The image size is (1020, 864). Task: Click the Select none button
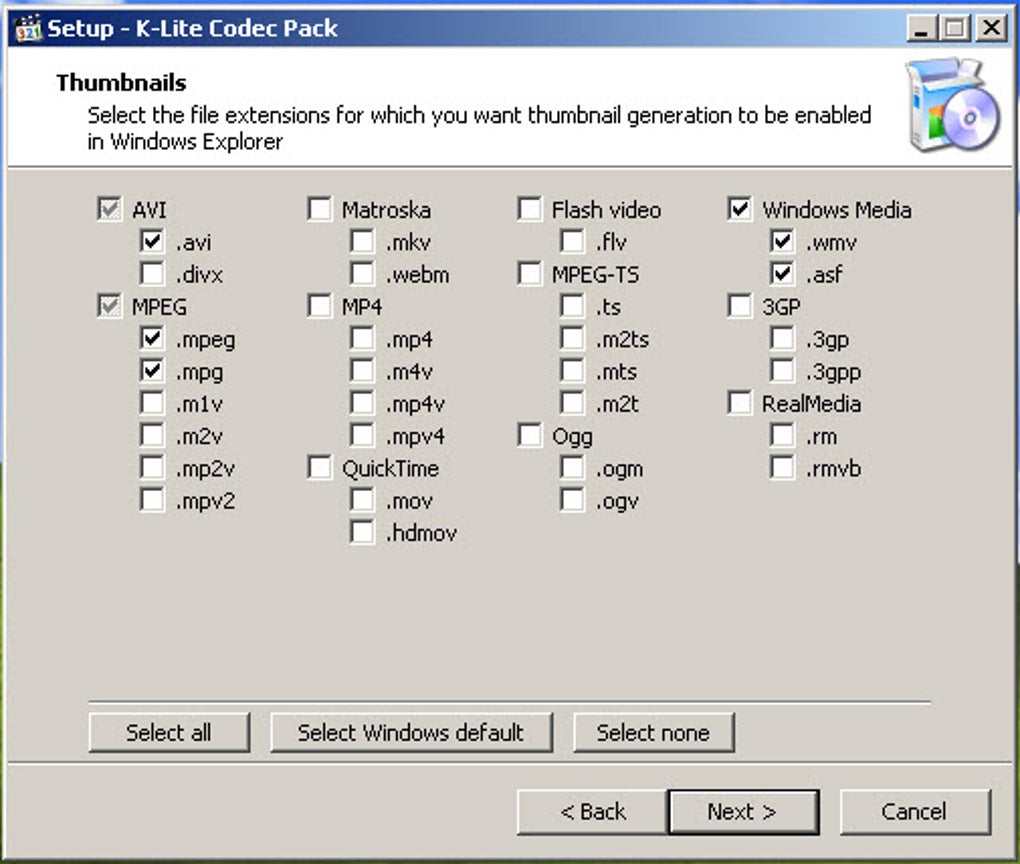[x=653, y=733]
